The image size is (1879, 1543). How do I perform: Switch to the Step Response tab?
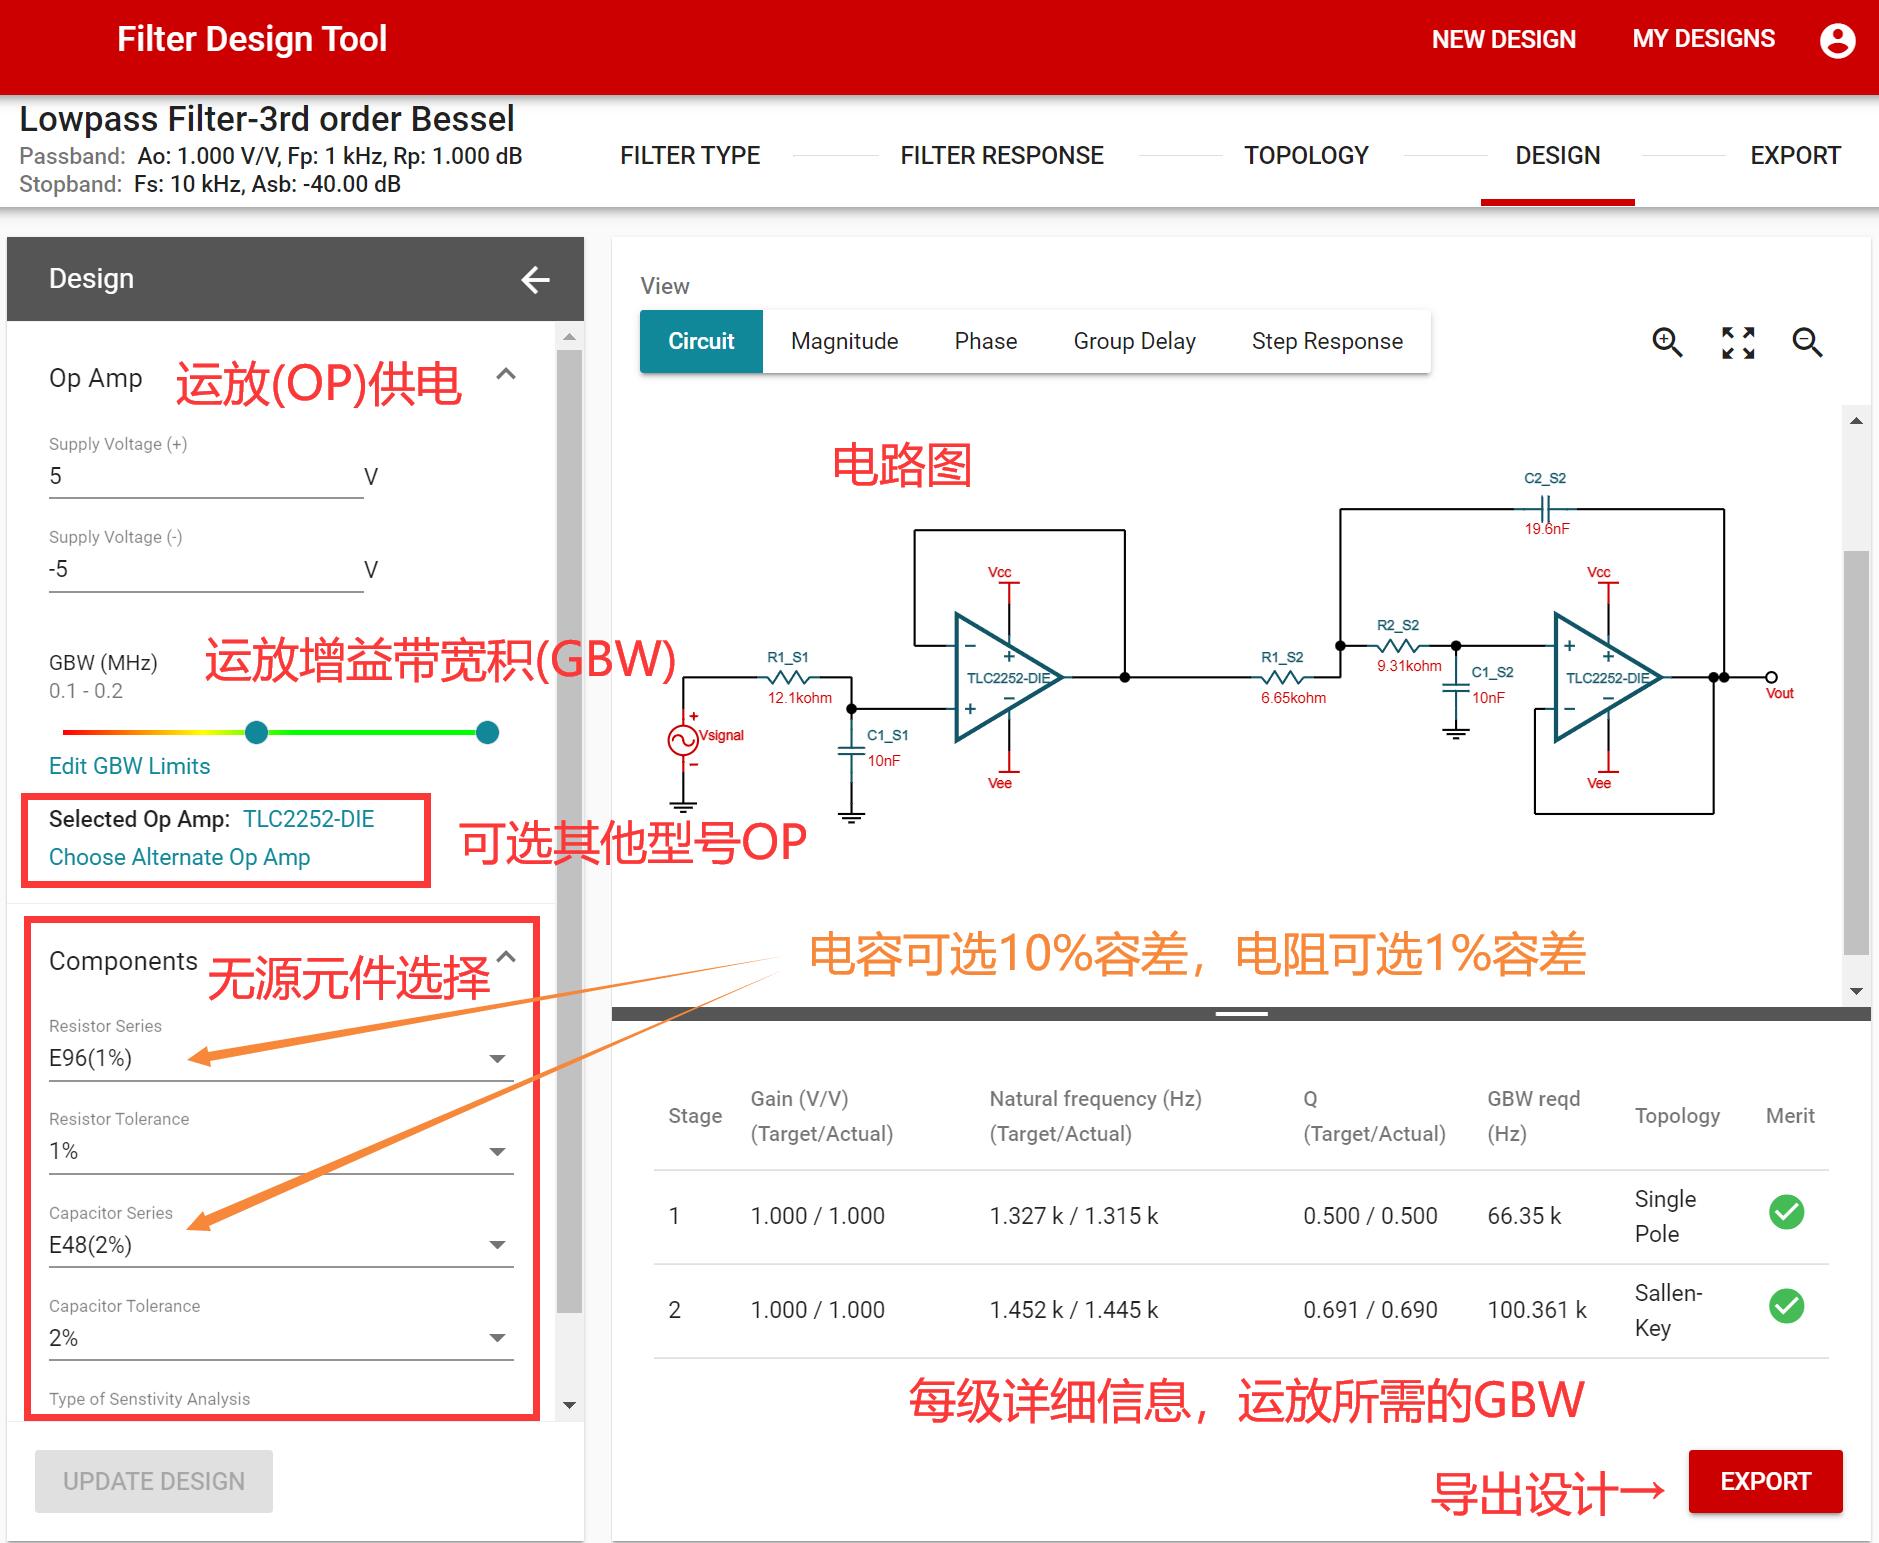click(x=1327, y=342)
